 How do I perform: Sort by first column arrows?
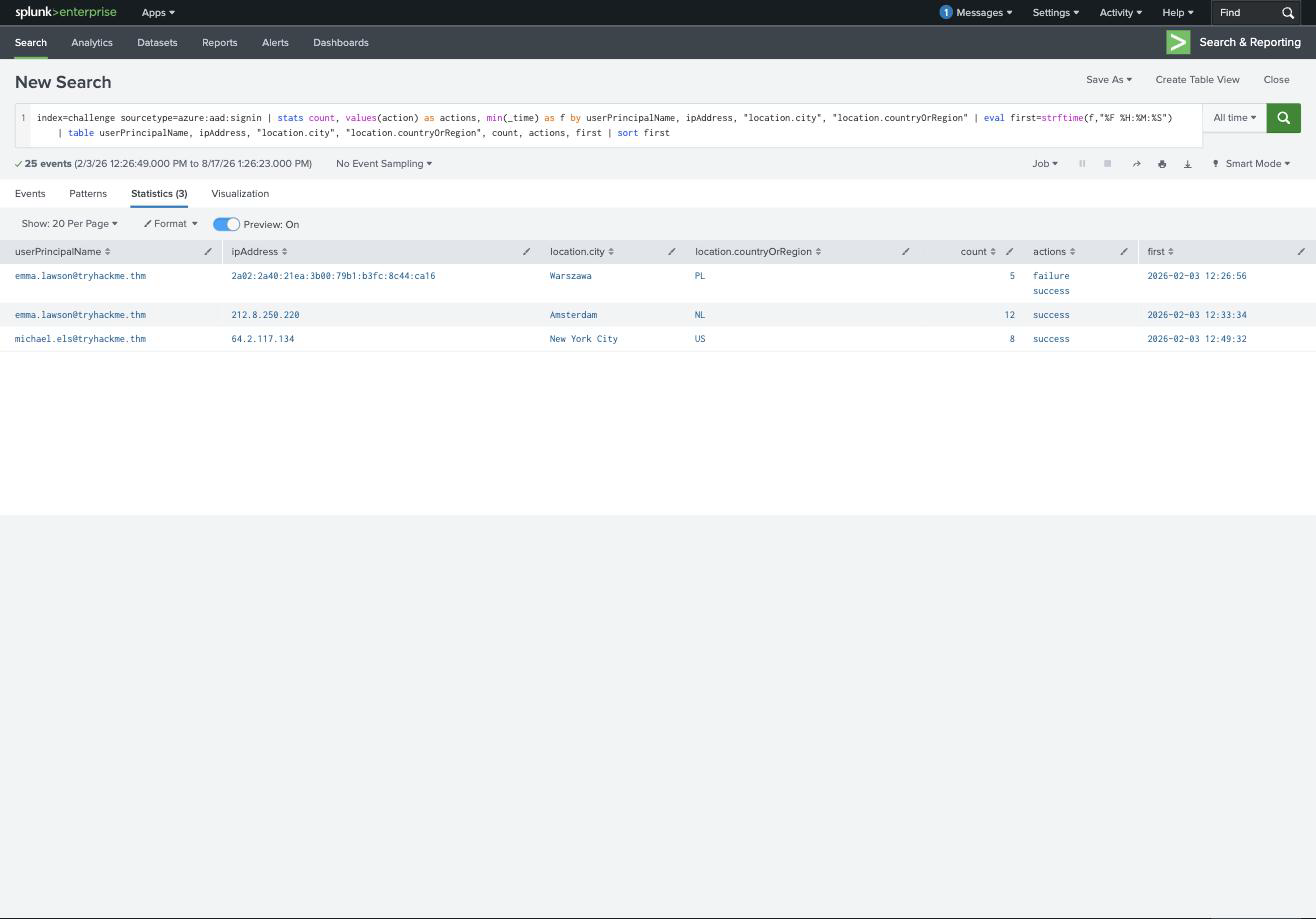(1170, 252)
